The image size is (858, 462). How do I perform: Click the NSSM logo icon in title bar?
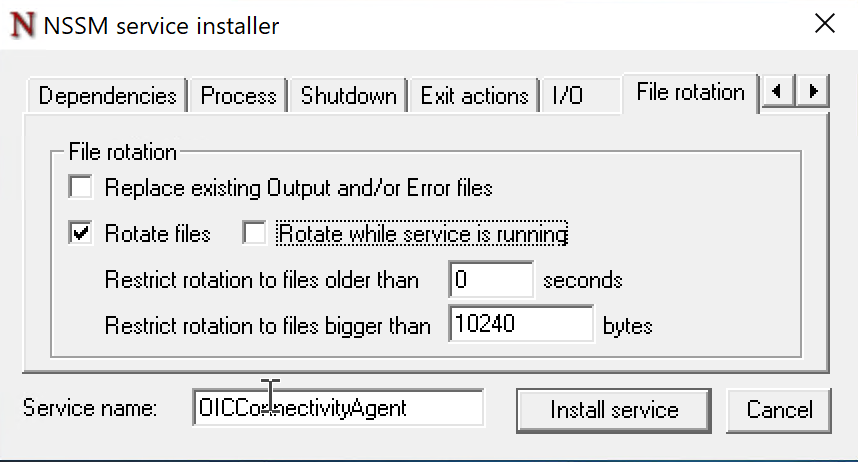pyautogui.click(x=23, y=25)
